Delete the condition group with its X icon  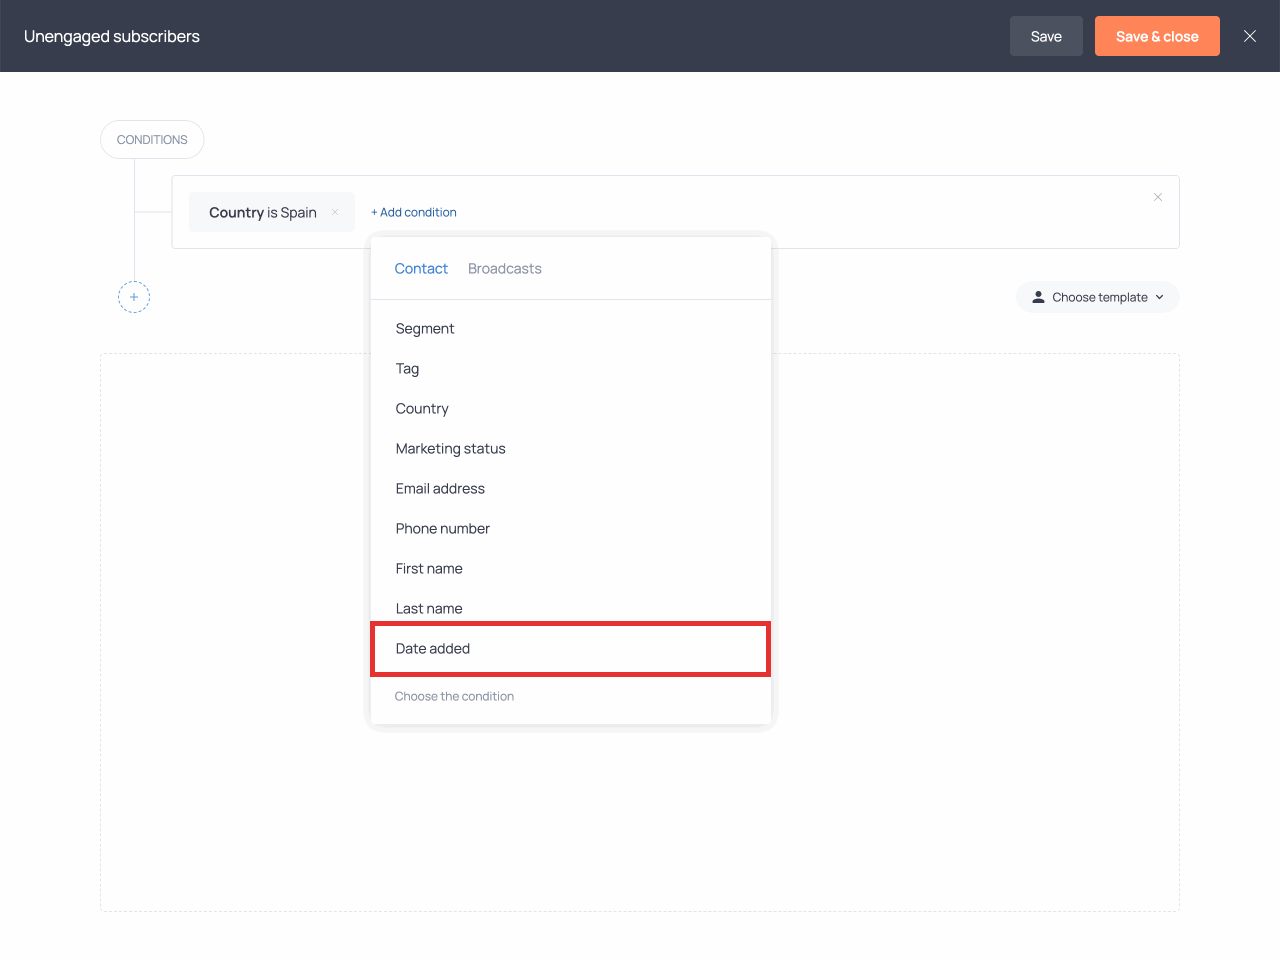[1157, 197]
